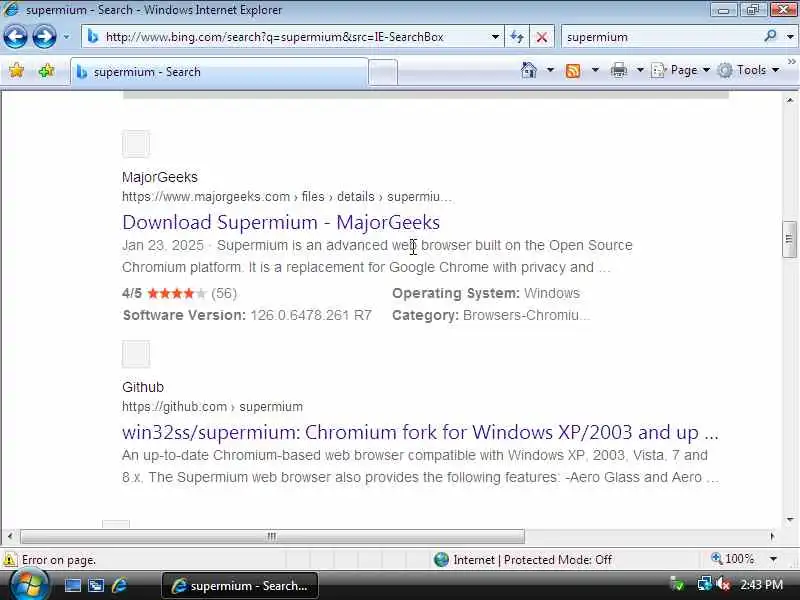Click the Add to Favorites icon

46,70
